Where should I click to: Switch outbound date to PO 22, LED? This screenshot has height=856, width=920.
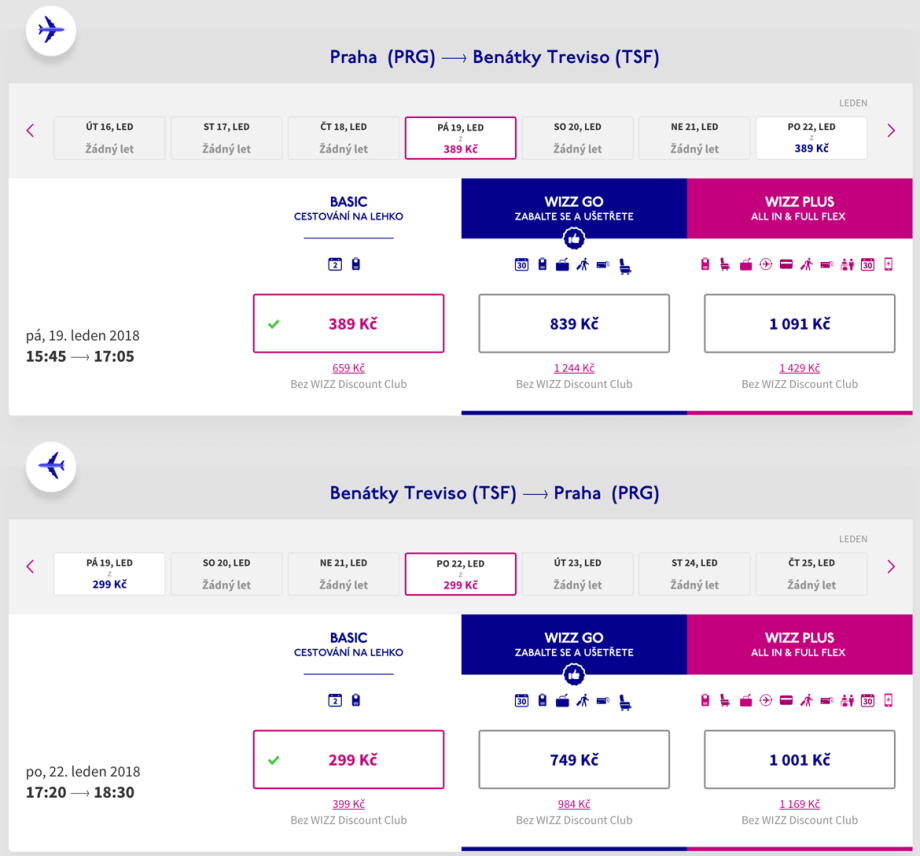tap(811, 138)
